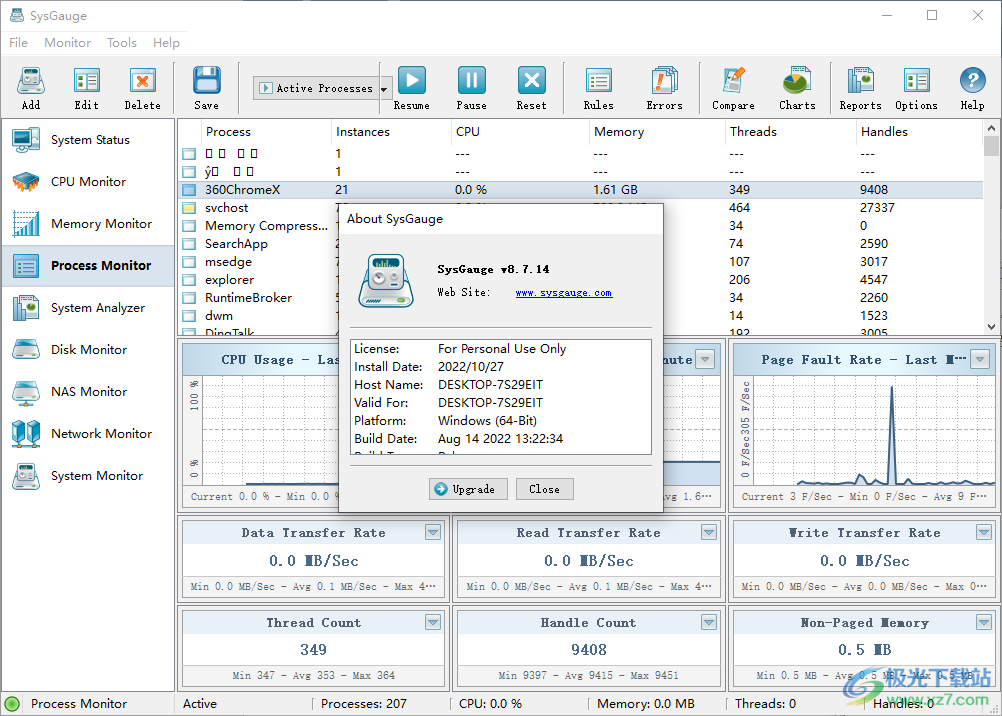Open the www.sysgauge.com link

(x=564, y=293)
